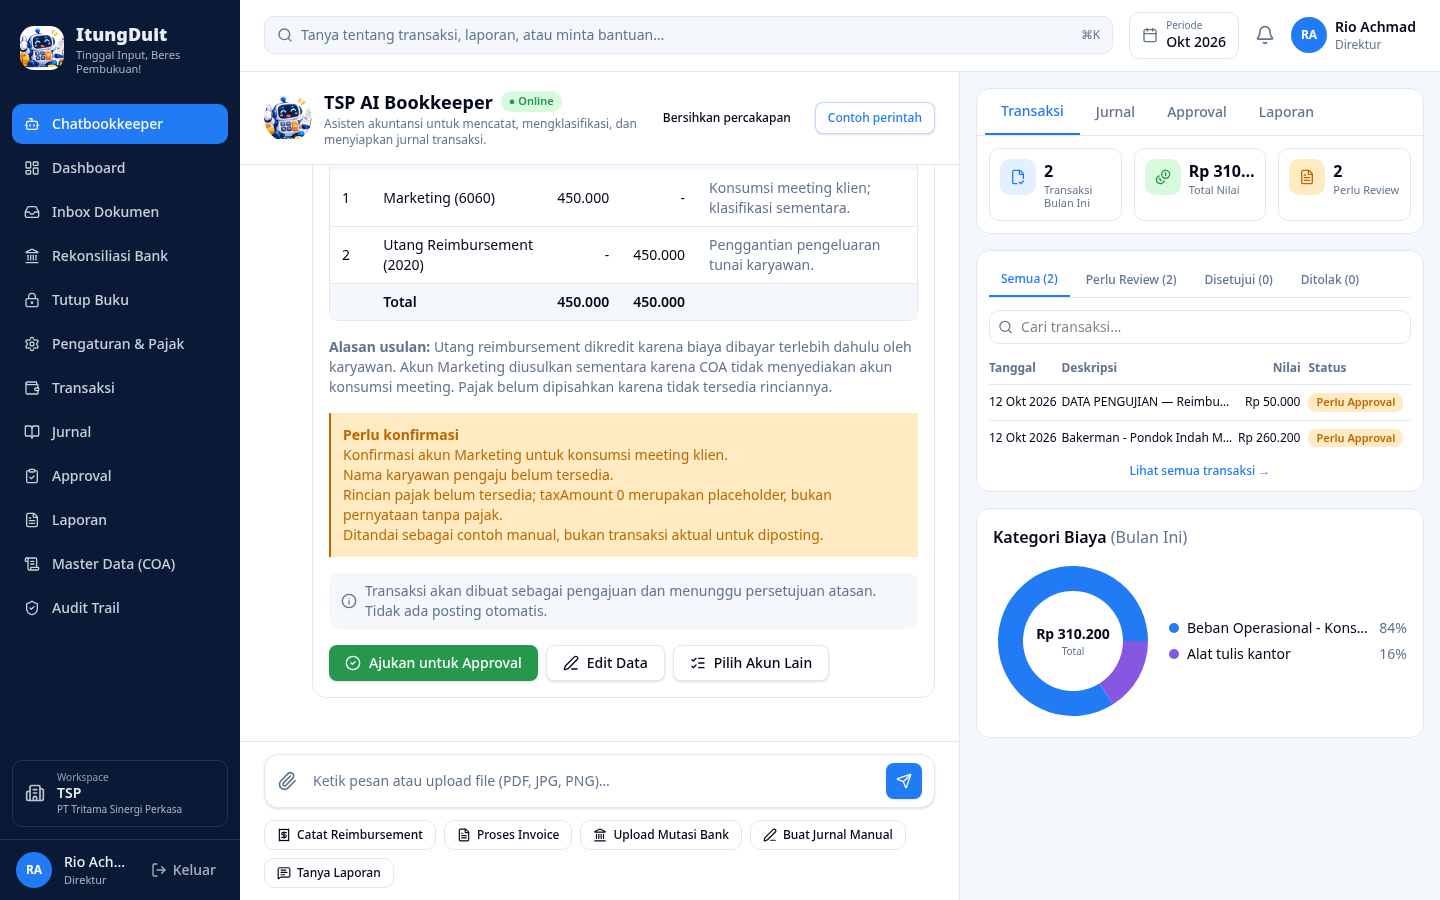Filter by Perlu Review (2) tab
The height and width of the screenshot is (900, 1440).
[1131, 280]
